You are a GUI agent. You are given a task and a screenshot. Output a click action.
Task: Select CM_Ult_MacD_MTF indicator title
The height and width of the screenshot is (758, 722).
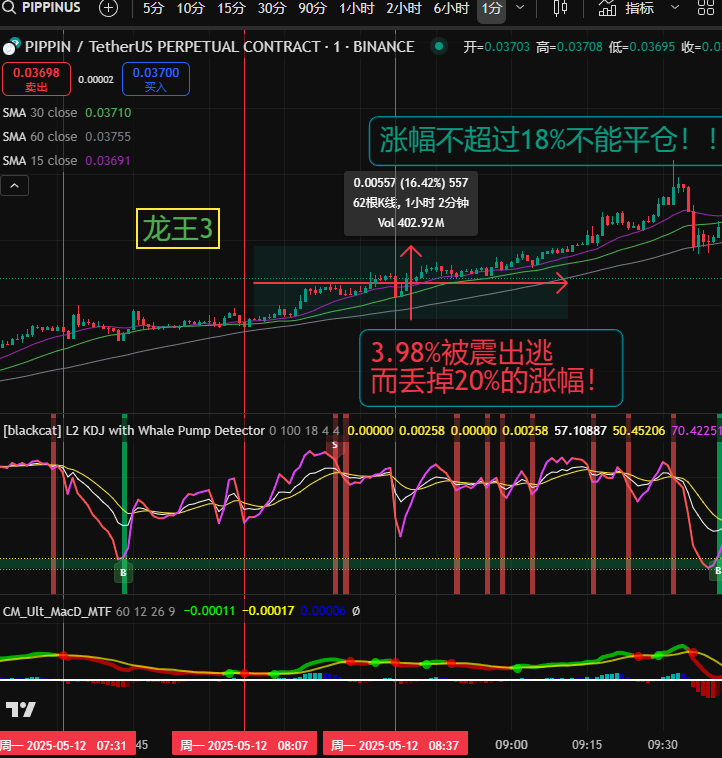pos(57,611)
